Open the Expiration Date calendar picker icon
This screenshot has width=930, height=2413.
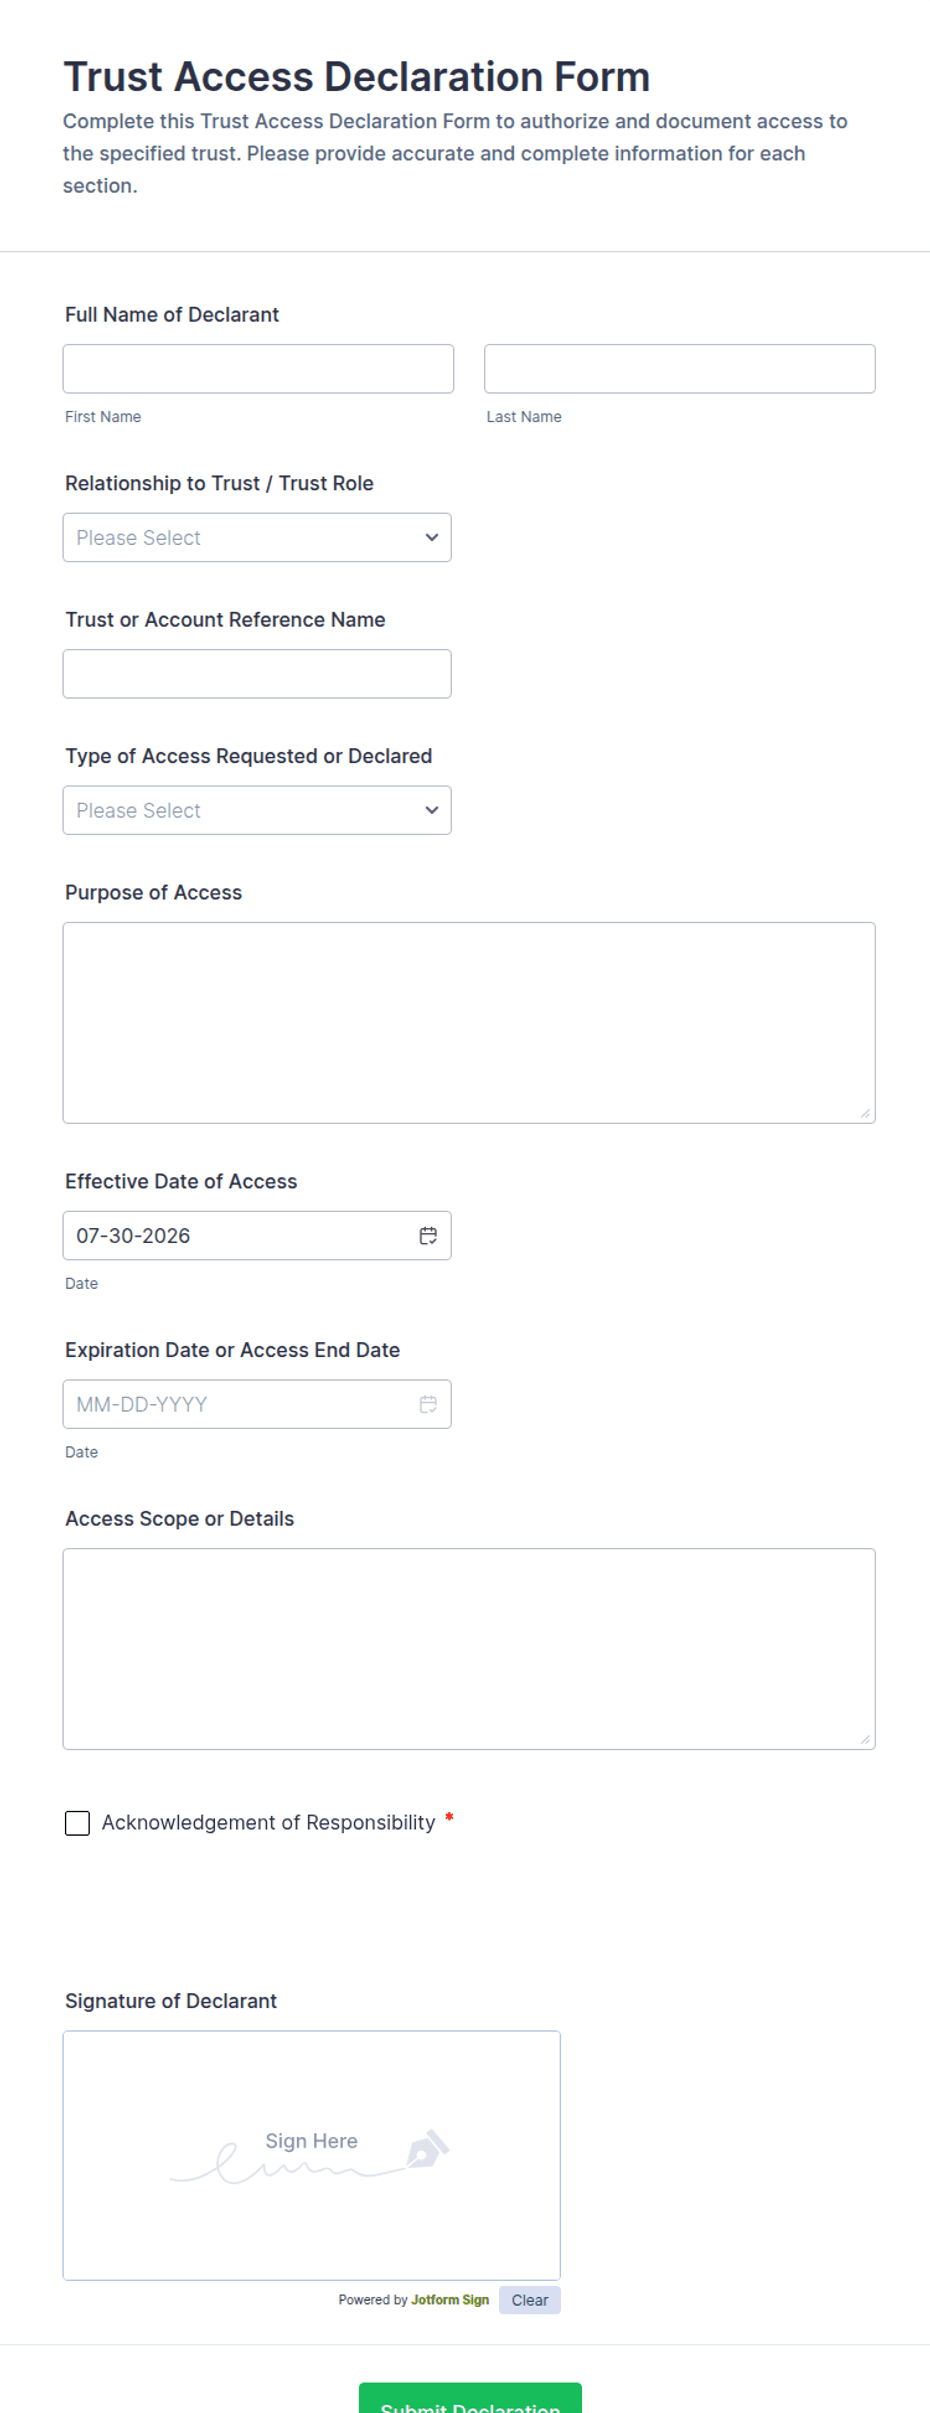(x=428, y=1405)
